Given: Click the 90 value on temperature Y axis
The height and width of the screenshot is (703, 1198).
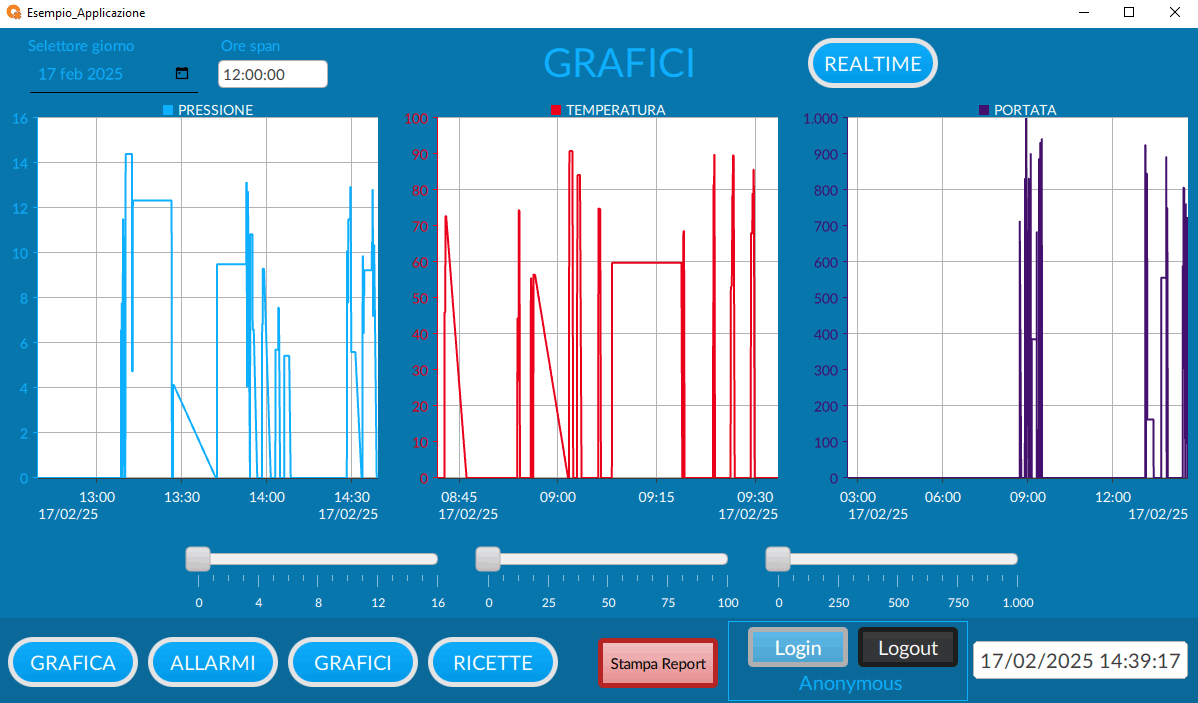Looking at the screenshot, I should [x=420, y=154].
